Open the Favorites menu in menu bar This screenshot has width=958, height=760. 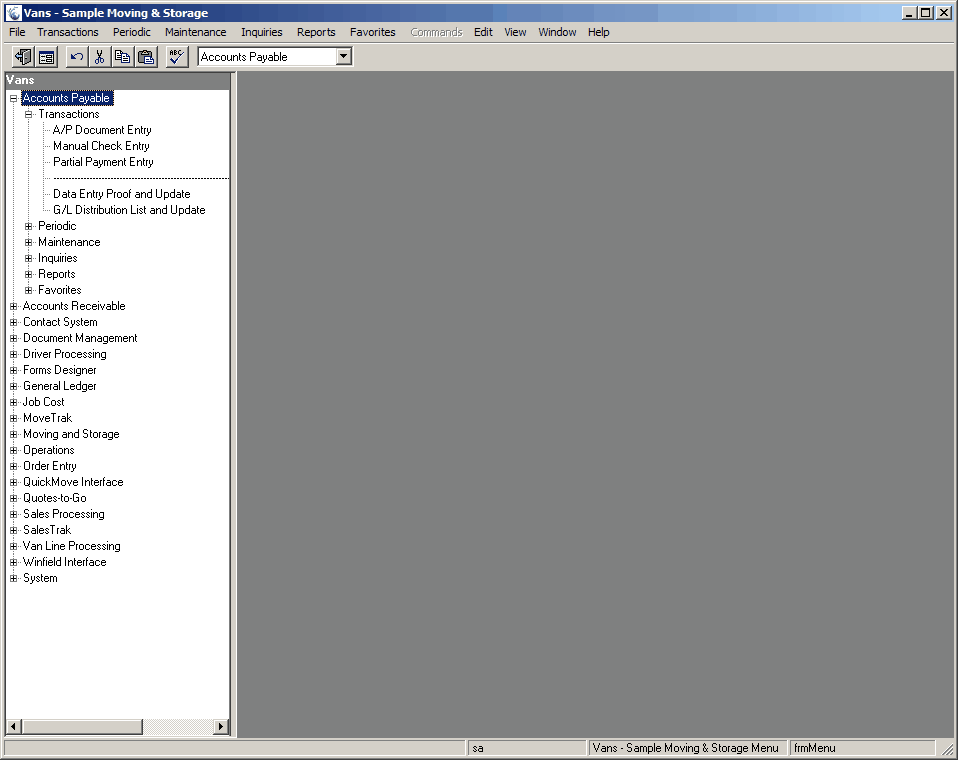coord(373,32)
